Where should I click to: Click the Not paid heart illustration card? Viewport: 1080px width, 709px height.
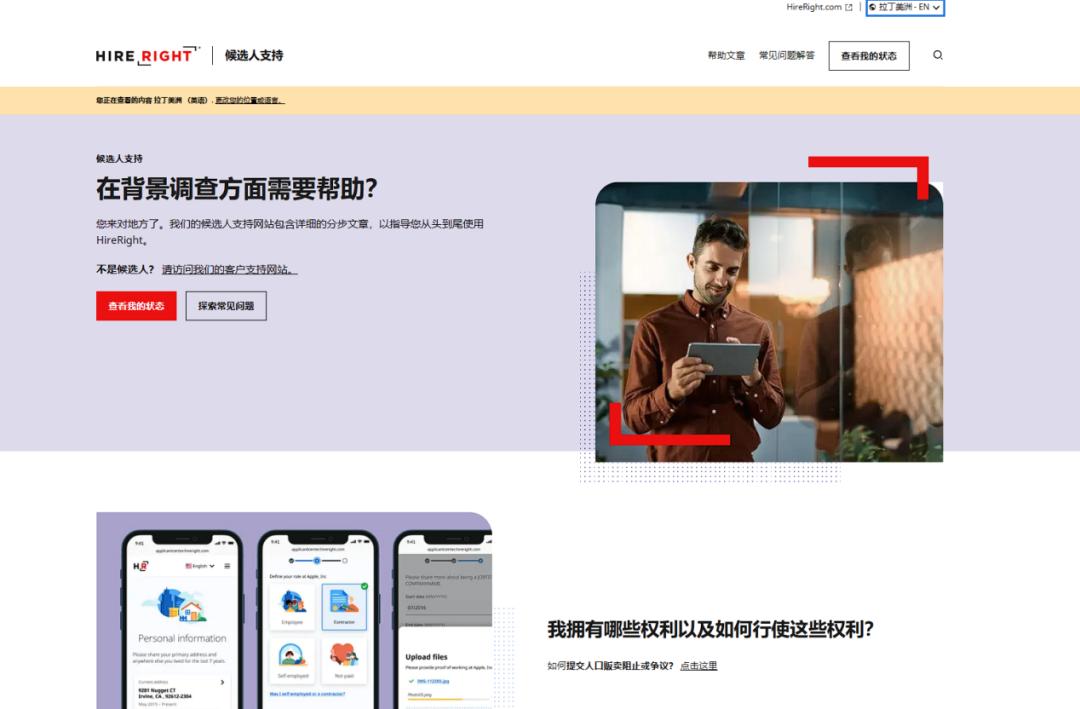pyautogui.click(x=344, y=655)
